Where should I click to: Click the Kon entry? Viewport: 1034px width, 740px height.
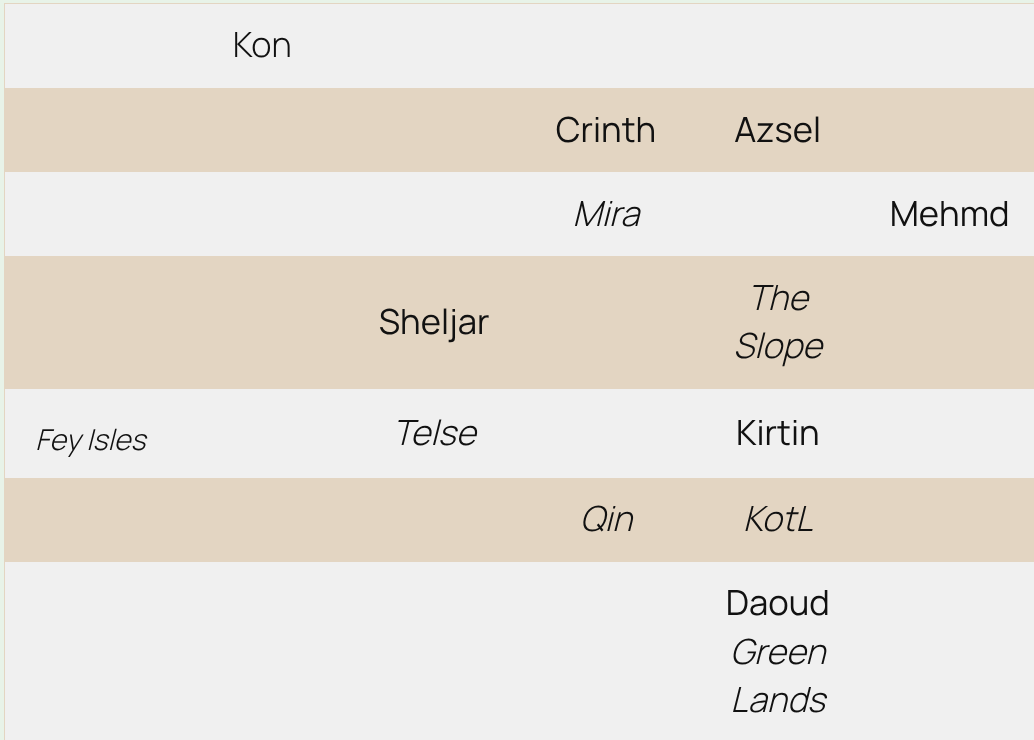(x=261, y=45)
